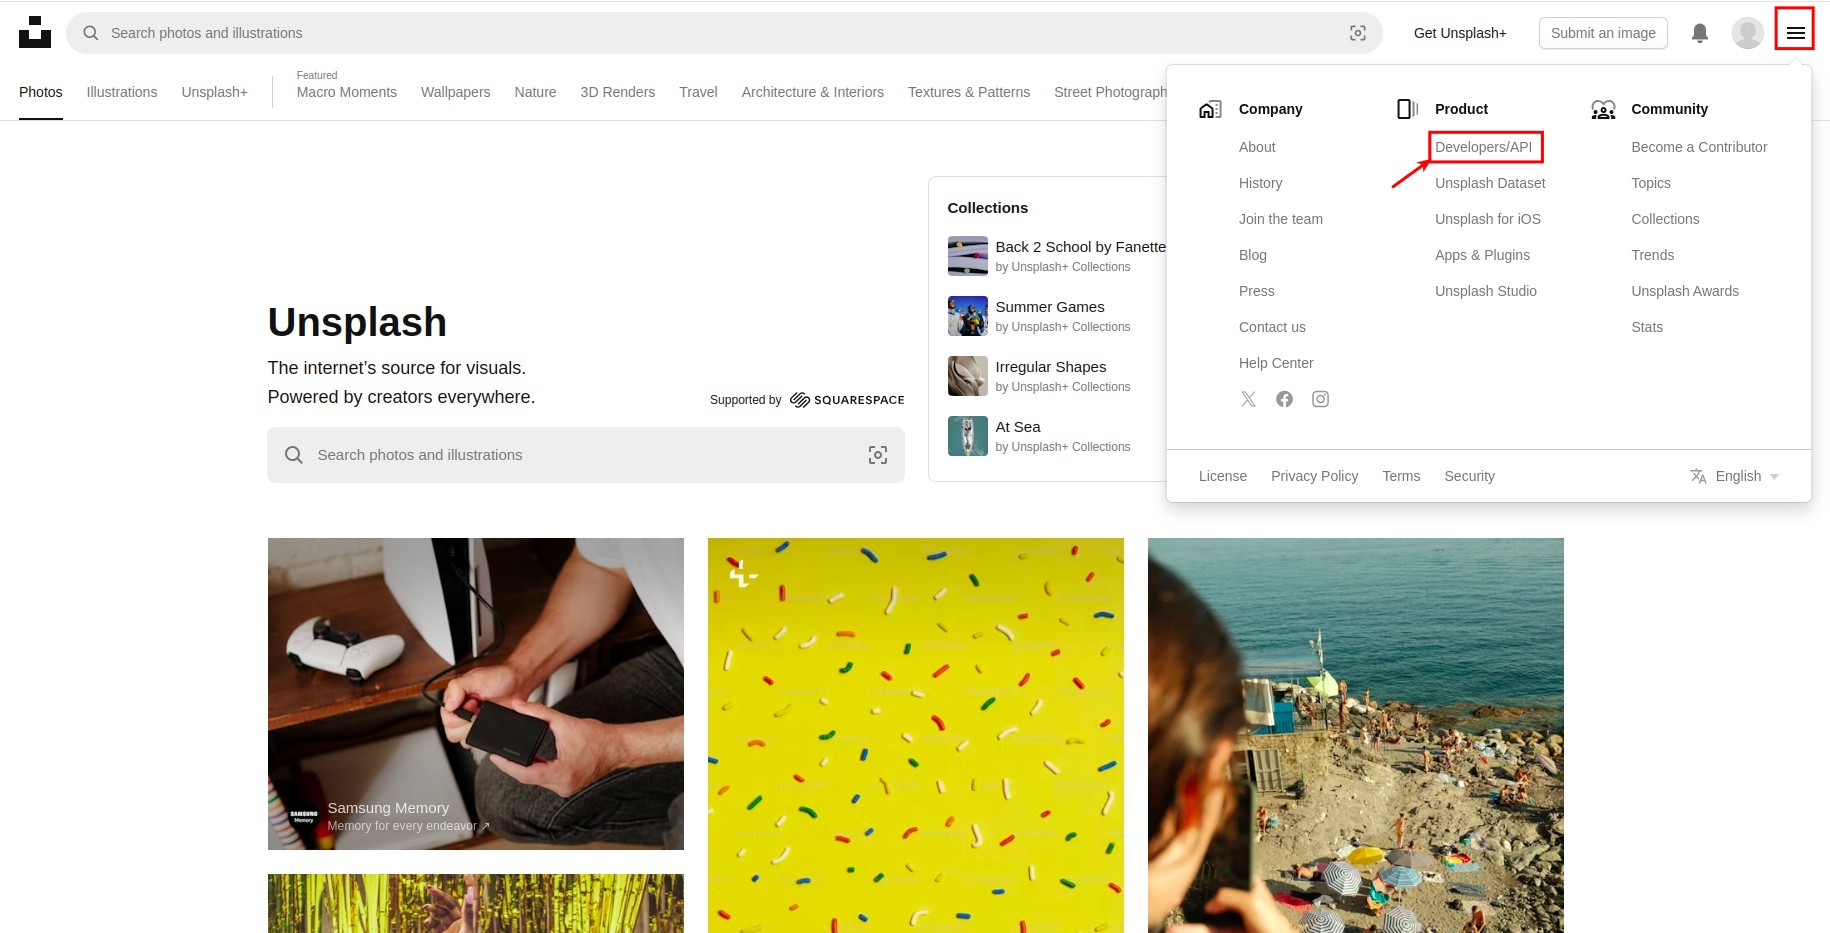1830x933 pixels.
Task: Expand the English language dropdown
Action: 1735,476
